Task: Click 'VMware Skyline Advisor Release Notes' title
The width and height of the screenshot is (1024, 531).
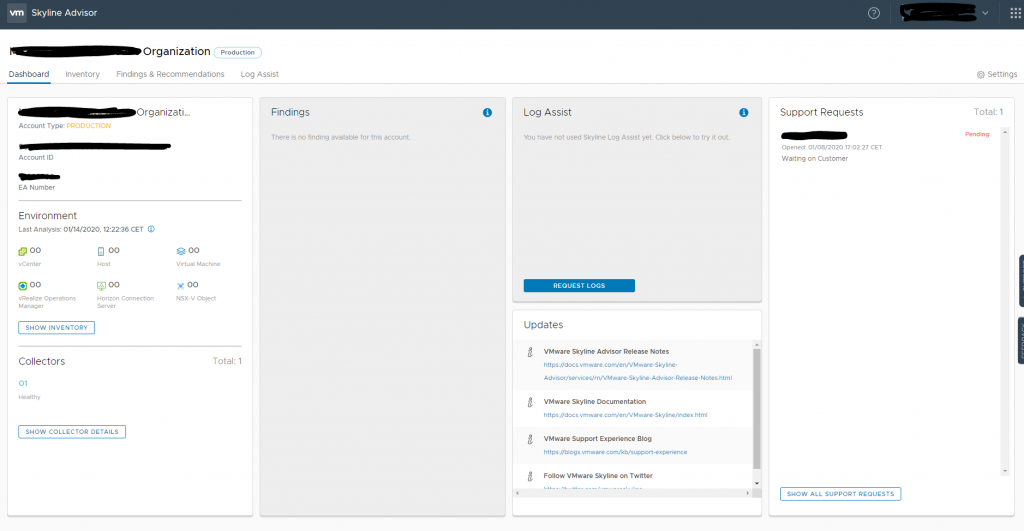Action: coord(606,351)
